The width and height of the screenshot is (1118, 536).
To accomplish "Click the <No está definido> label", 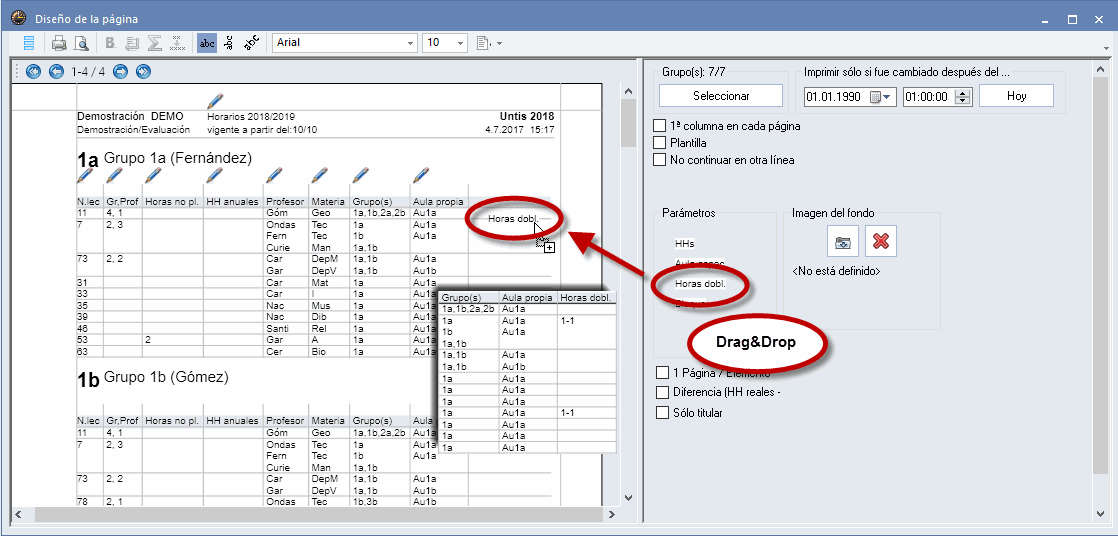I will [x=836, y=272].
